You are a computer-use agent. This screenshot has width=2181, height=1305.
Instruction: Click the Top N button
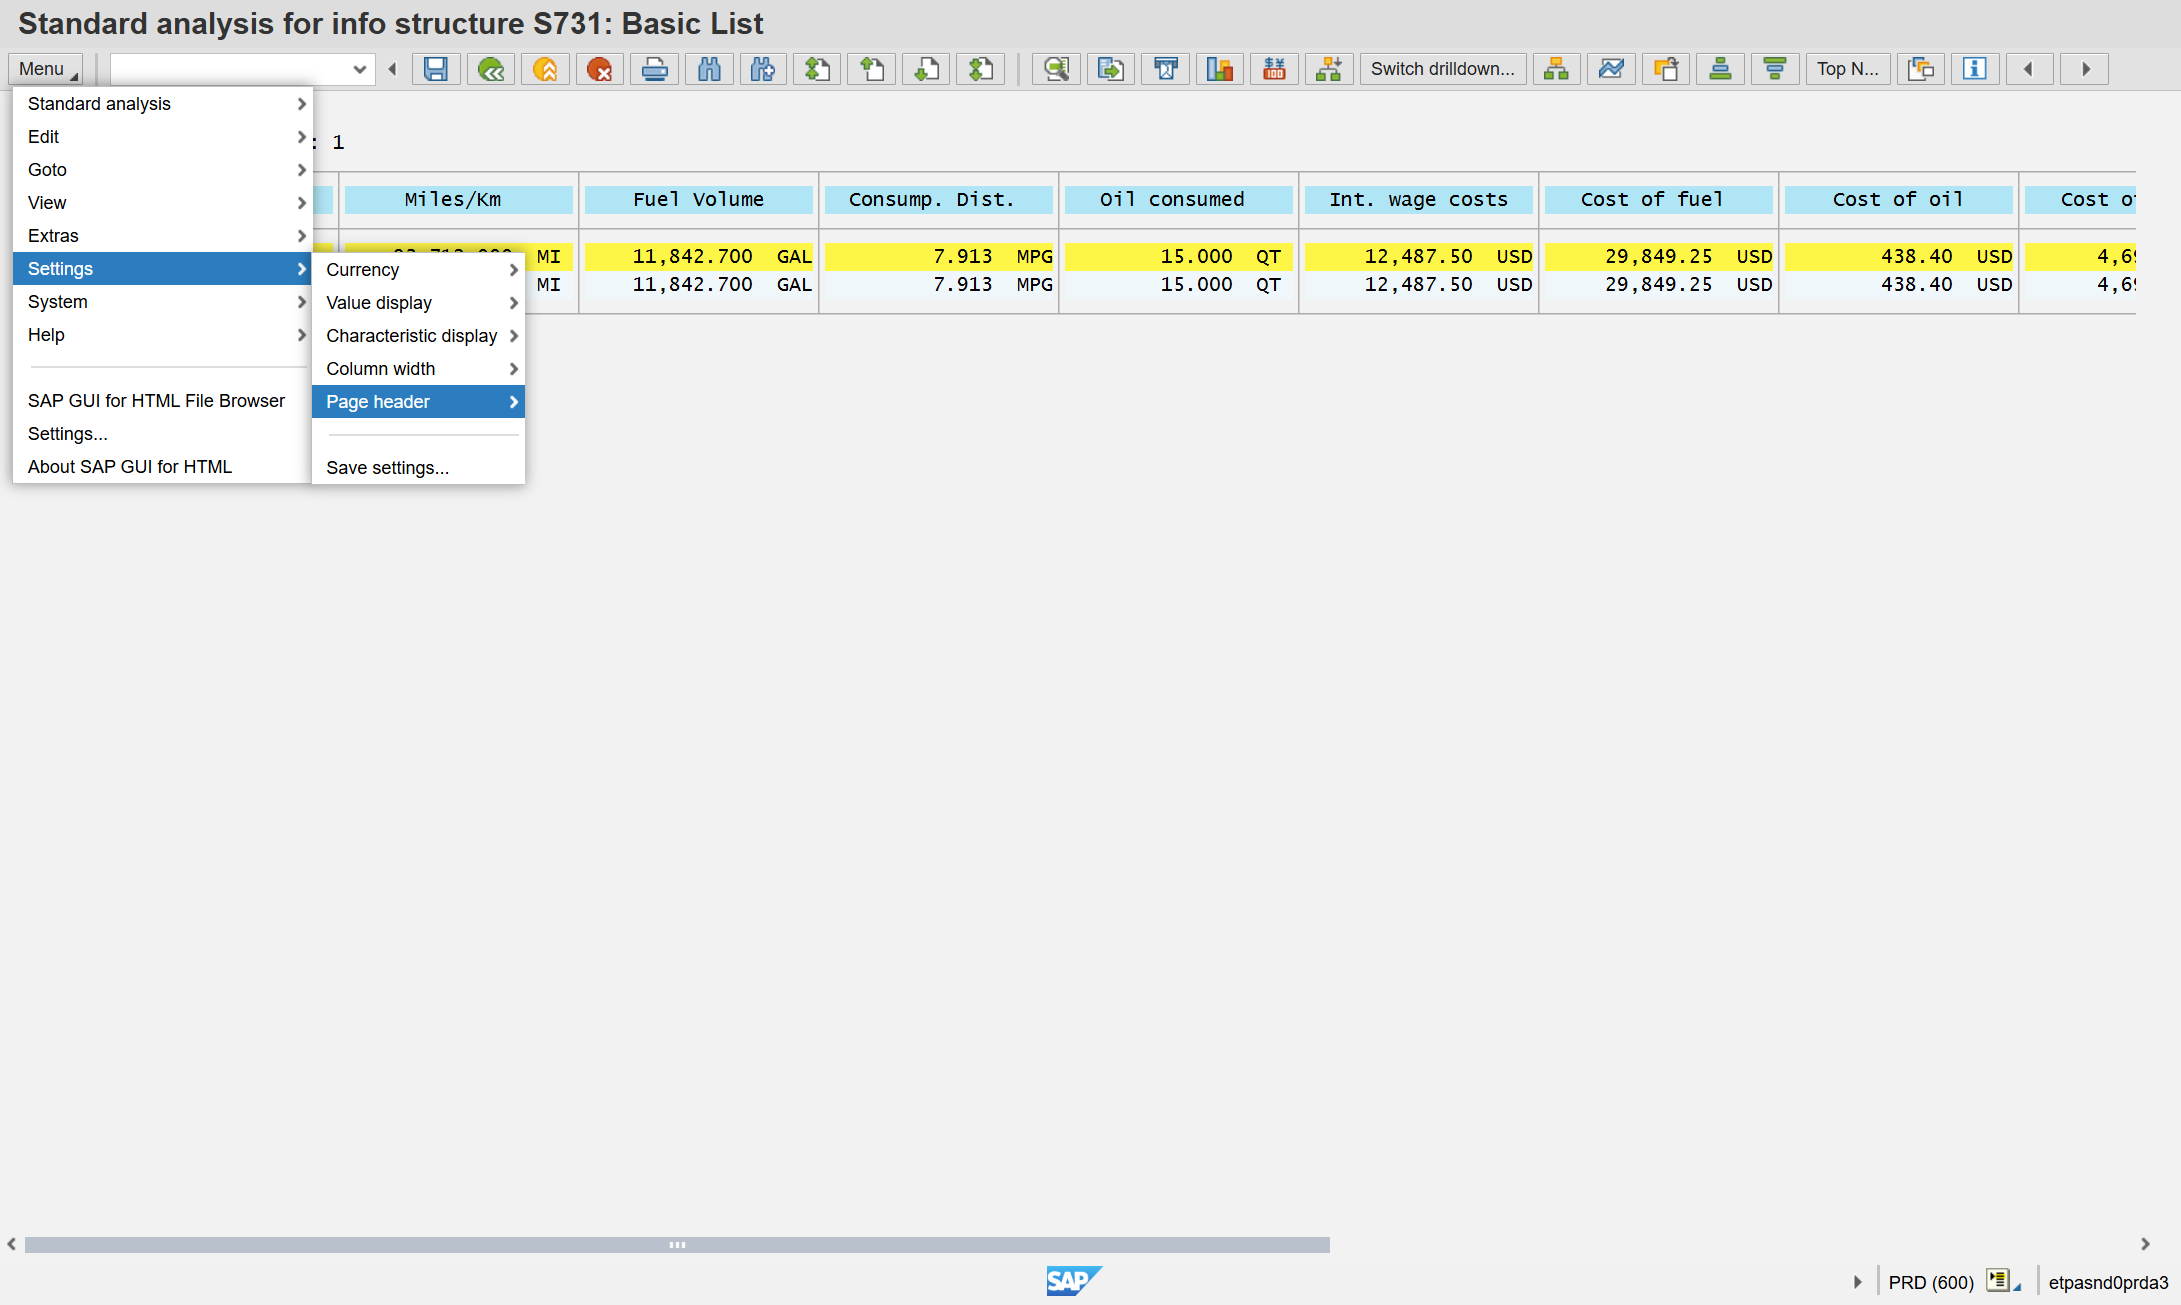tap(1847, 69)
